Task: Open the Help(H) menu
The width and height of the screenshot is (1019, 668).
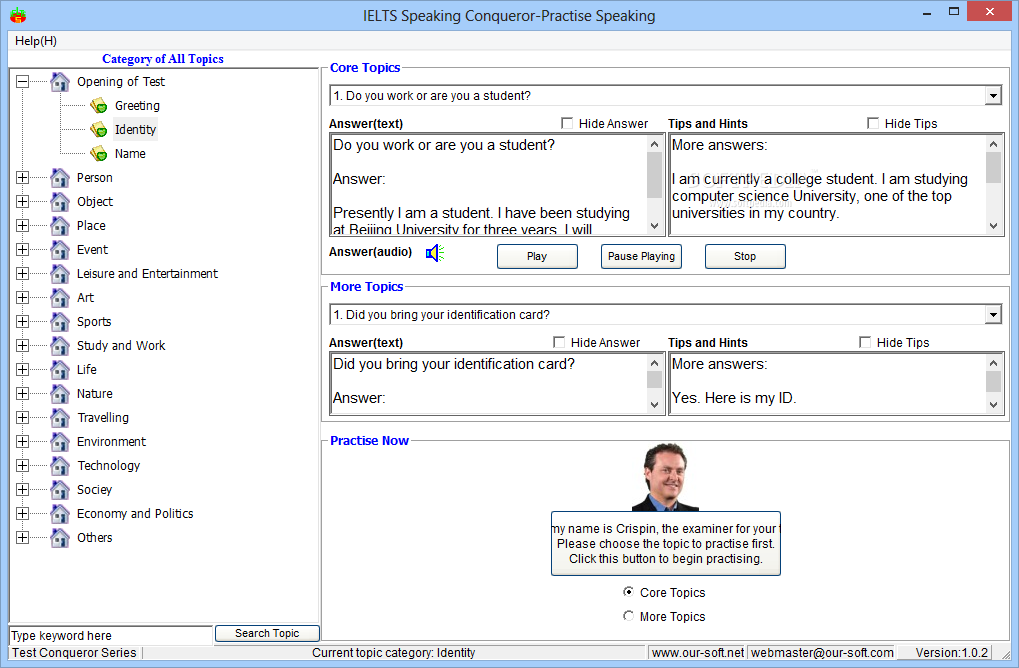Action: 36,41
